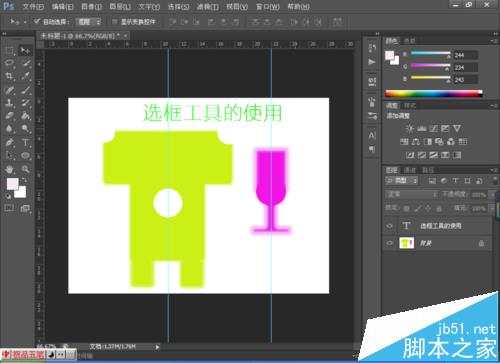Add a Levels adjustment layer

422,128
